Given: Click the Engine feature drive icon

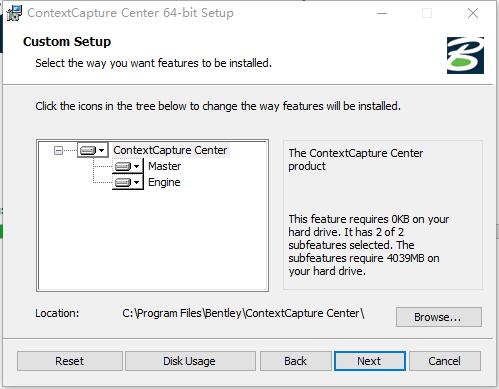Looking at the screenshot, I should click(123, 182).
